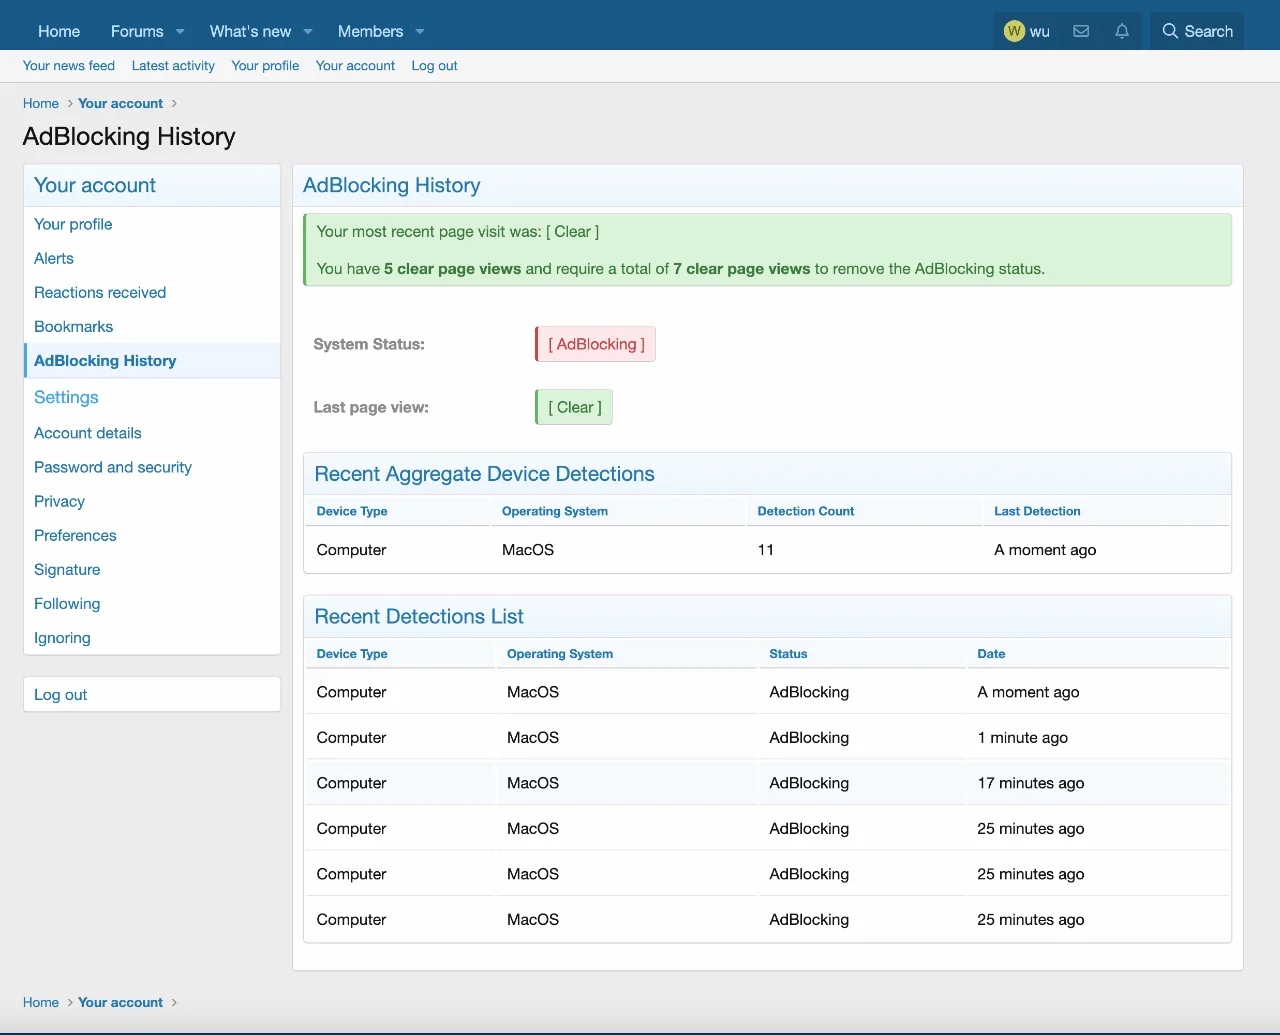Open the inbox envelope icon

coord(1081,31)
